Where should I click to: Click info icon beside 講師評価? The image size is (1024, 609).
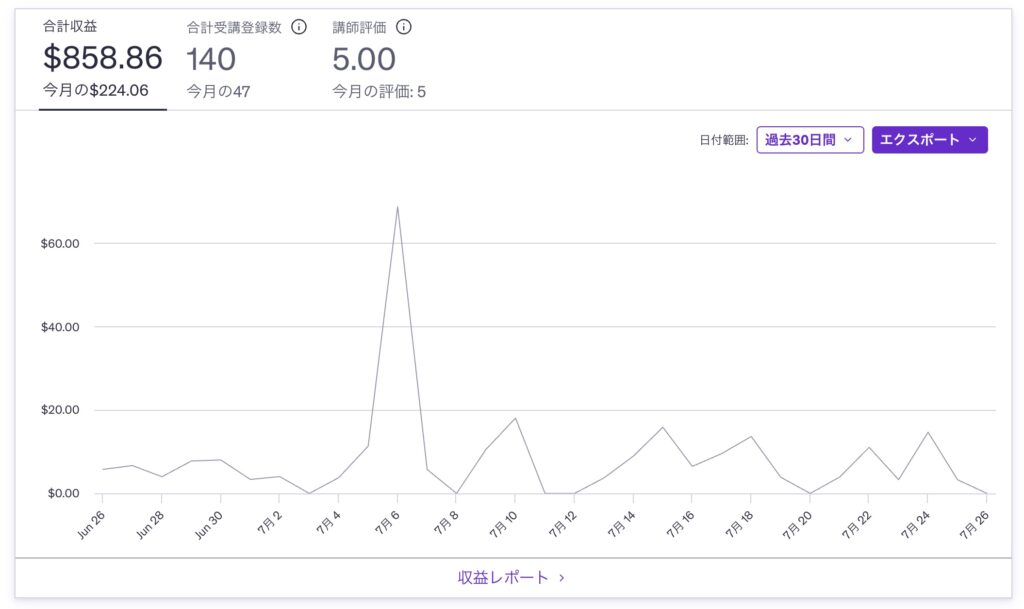tap(404, 27)
